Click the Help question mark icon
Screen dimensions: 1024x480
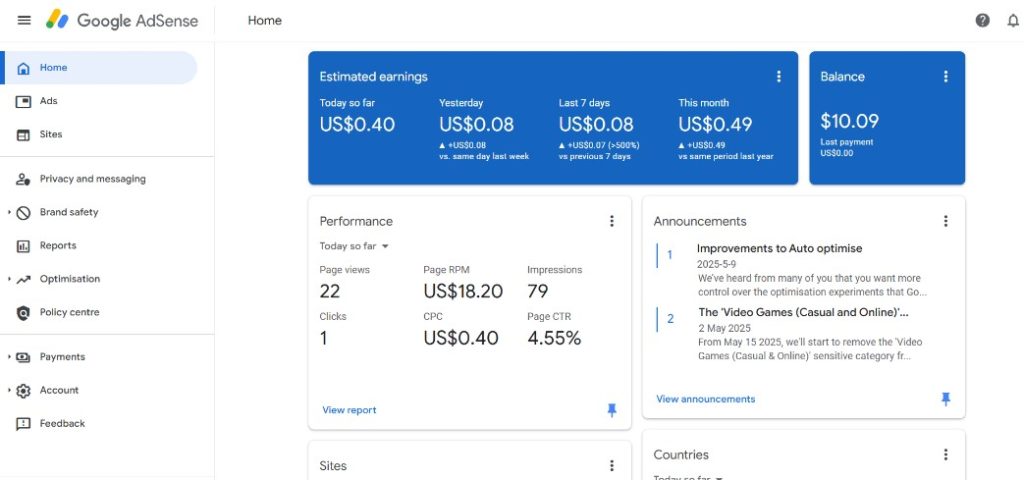(982, 20)
